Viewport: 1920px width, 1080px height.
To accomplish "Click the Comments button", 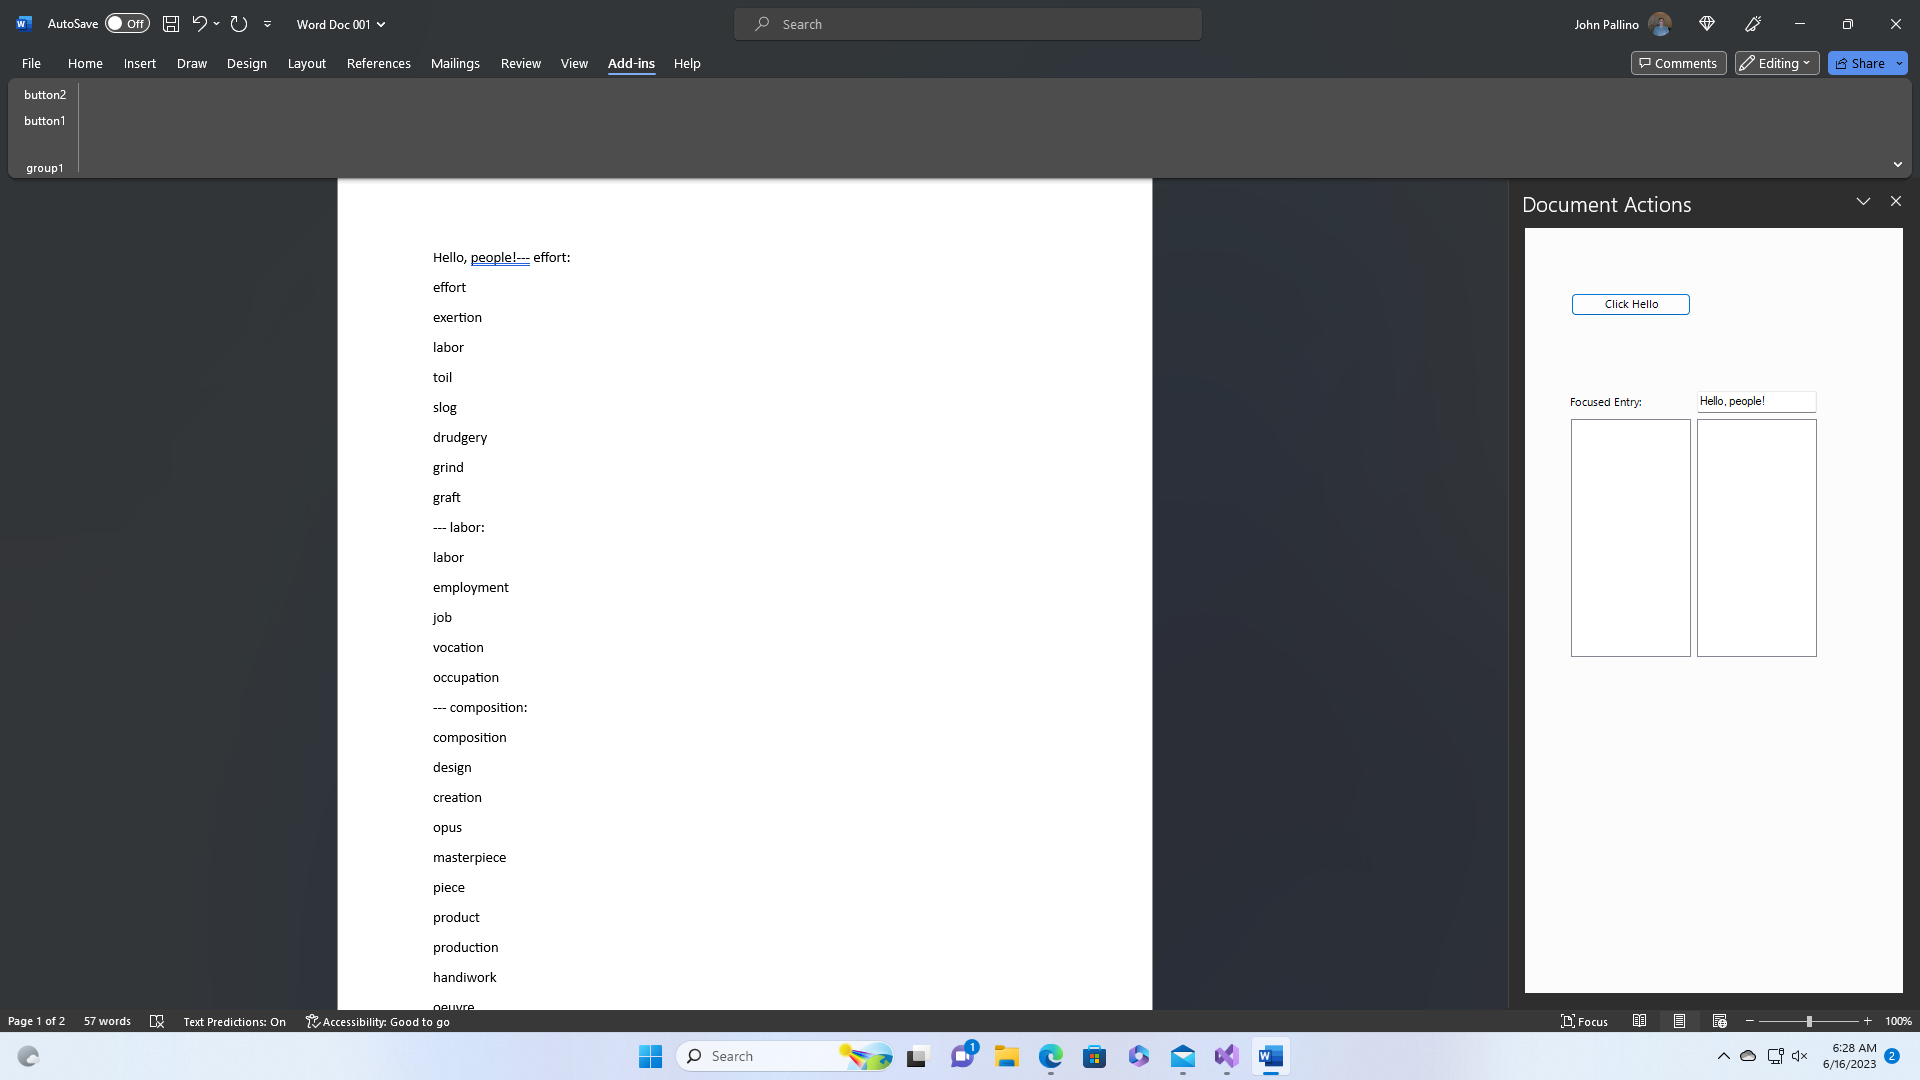I will [x=1678, y=62].
